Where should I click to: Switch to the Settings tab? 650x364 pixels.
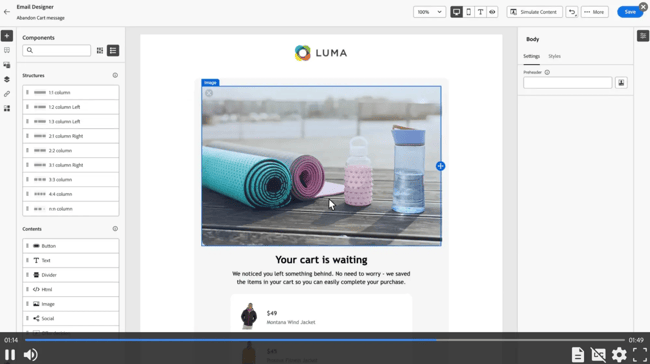tap(531, 56)
